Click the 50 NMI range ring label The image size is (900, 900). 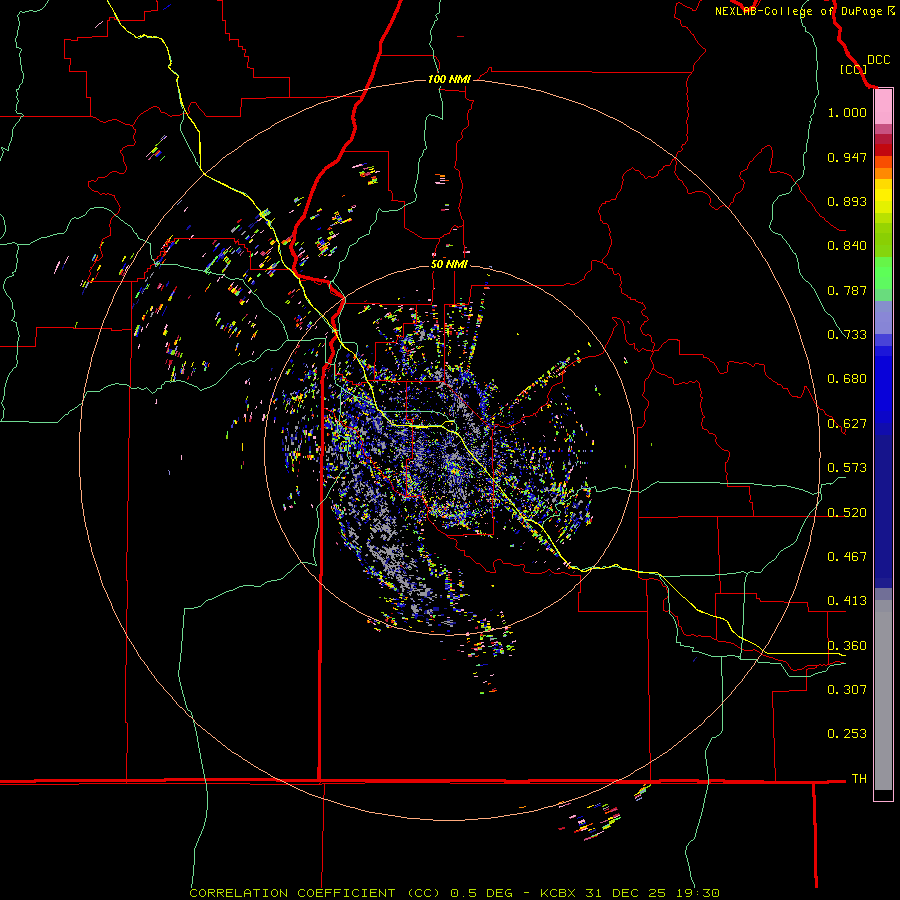pos(449,264)
